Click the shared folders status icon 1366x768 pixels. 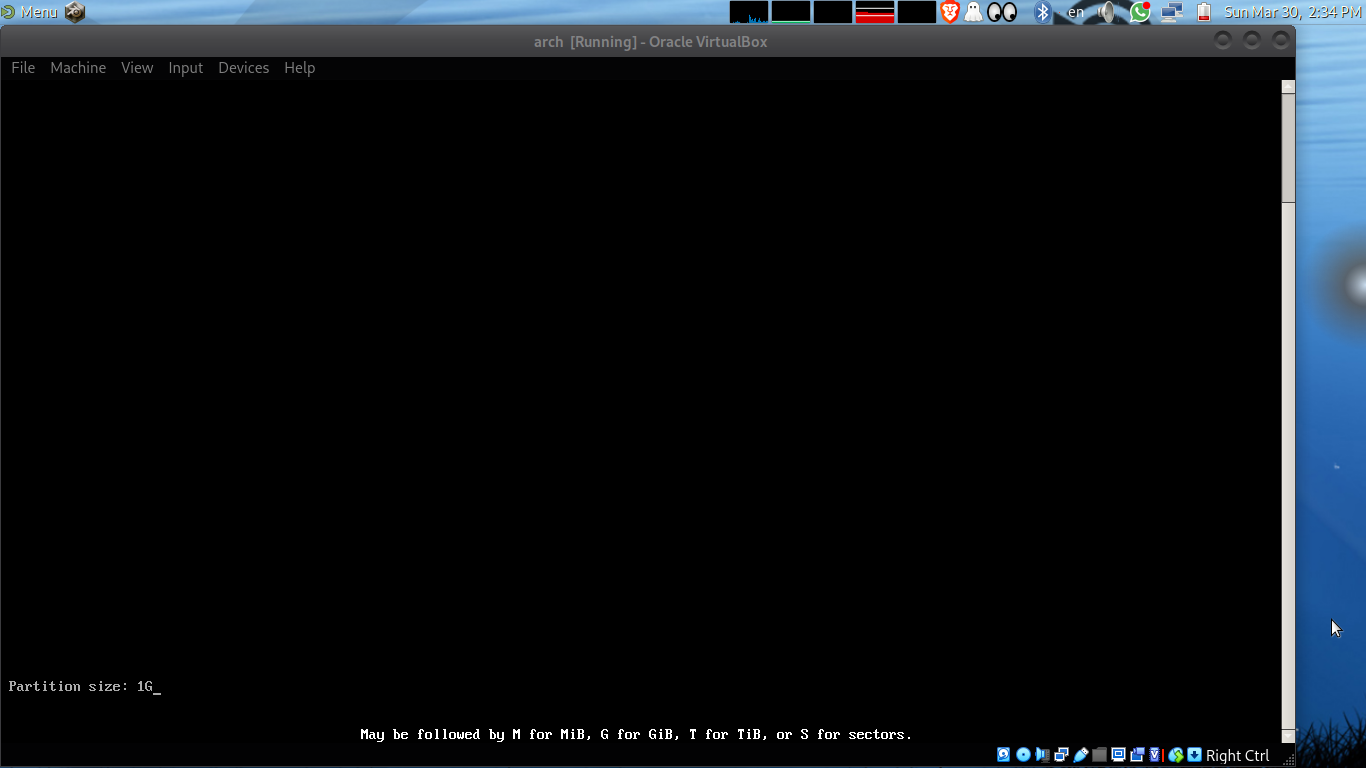tap(1099, 755)
